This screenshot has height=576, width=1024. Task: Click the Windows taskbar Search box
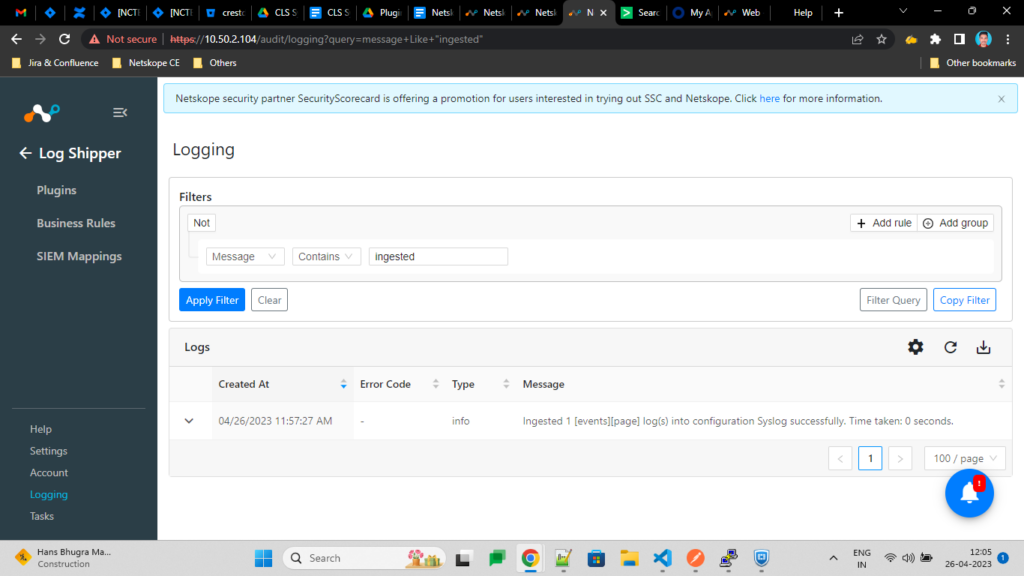(x=364, y=558)
